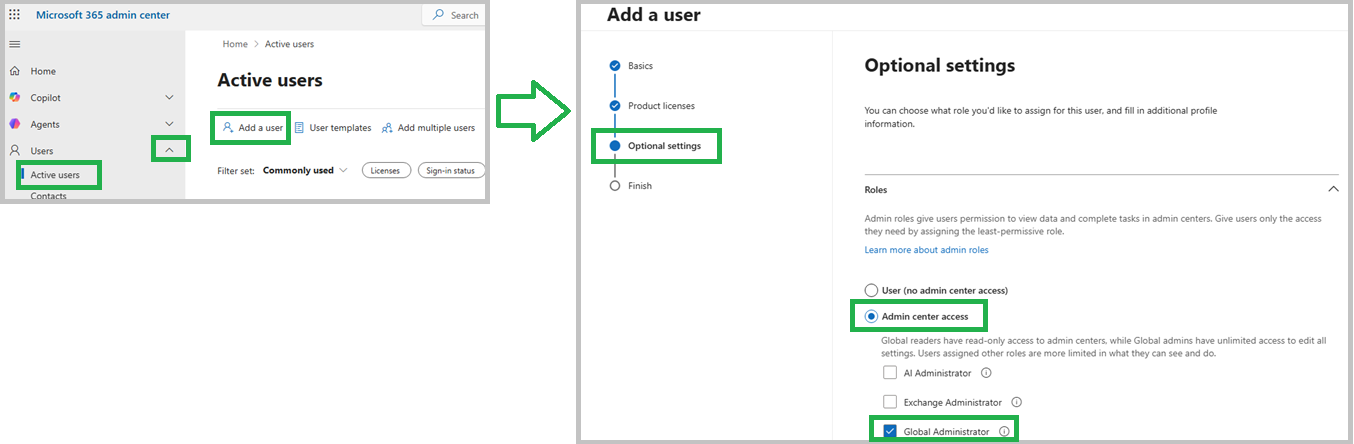Click the Roles section label
Viewport: 1354px width, 444px height.
point(875,189)
